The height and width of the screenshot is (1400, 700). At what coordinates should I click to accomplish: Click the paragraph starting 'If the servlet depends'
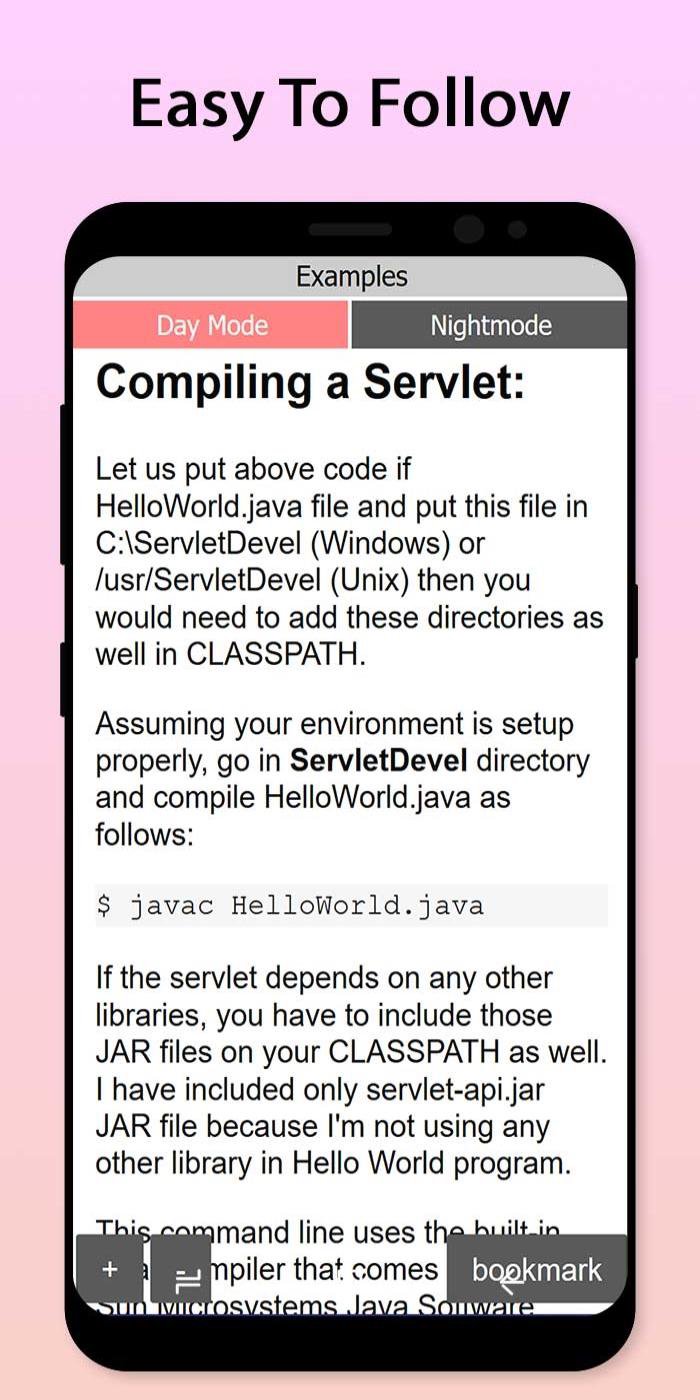click(x=351, y=1070)
